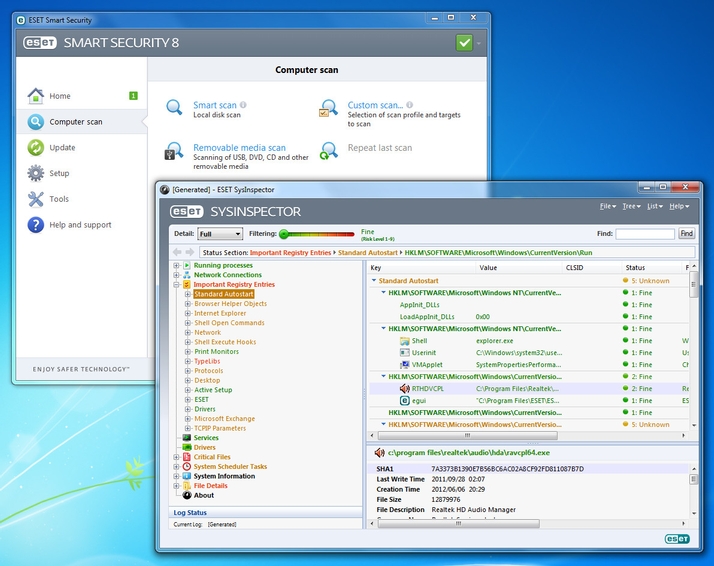This screenshot has width=714, height=566.
Task: Click the System Information icon
Action: pyautogui.click(x=187, y=476)
